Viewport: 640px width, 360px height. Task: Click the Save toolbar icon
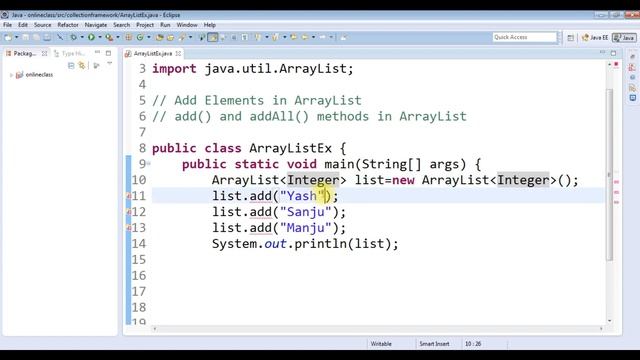25,37
